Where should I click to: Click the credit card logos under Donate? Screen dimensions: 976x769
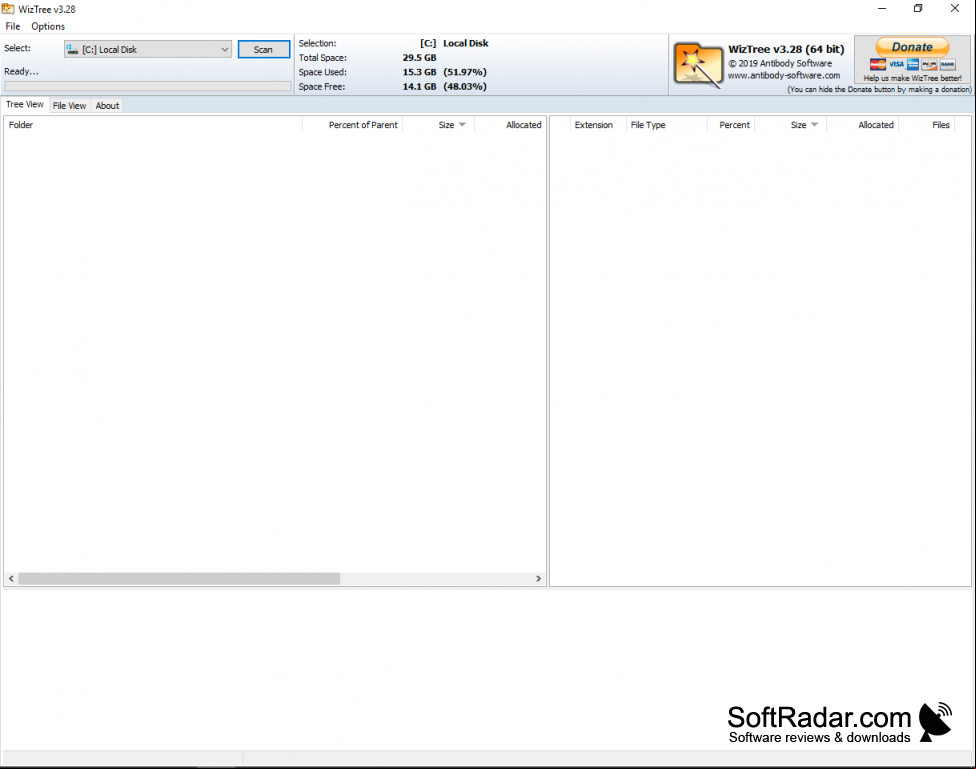point(912,65)
